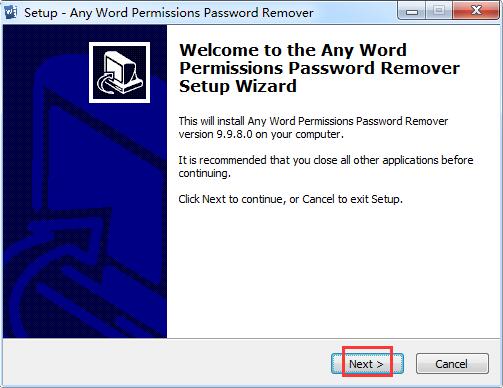This screenshot has height=388, width=503.
Task: Click the disabled maximize button
Action: pos(439,11)
